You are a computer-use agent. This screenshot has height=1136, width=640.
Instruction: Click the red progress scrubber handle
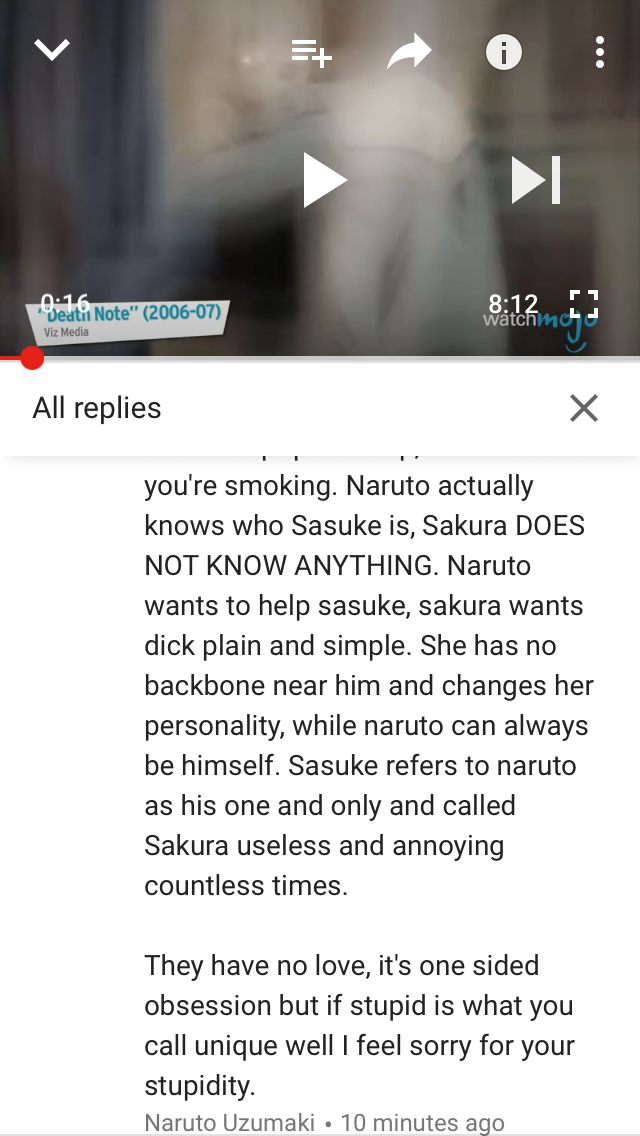pos(32,358)
